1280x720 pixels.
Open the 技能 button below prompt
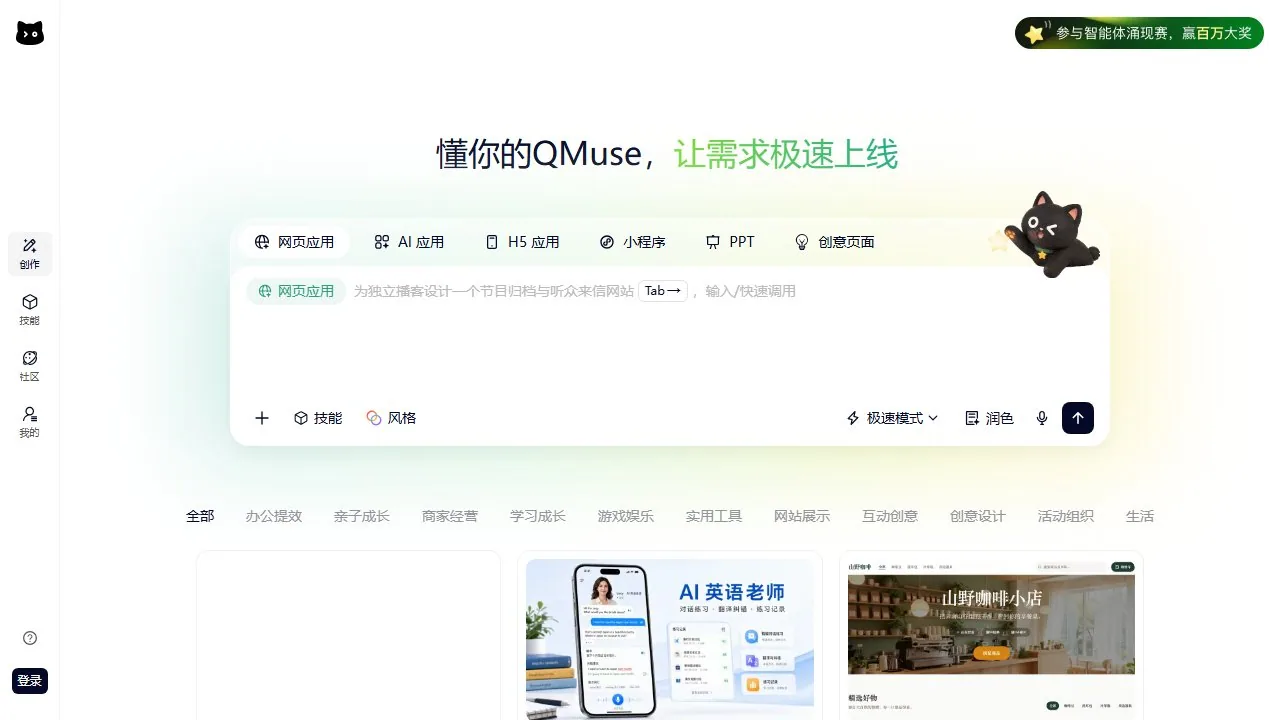tap(318, 418)
